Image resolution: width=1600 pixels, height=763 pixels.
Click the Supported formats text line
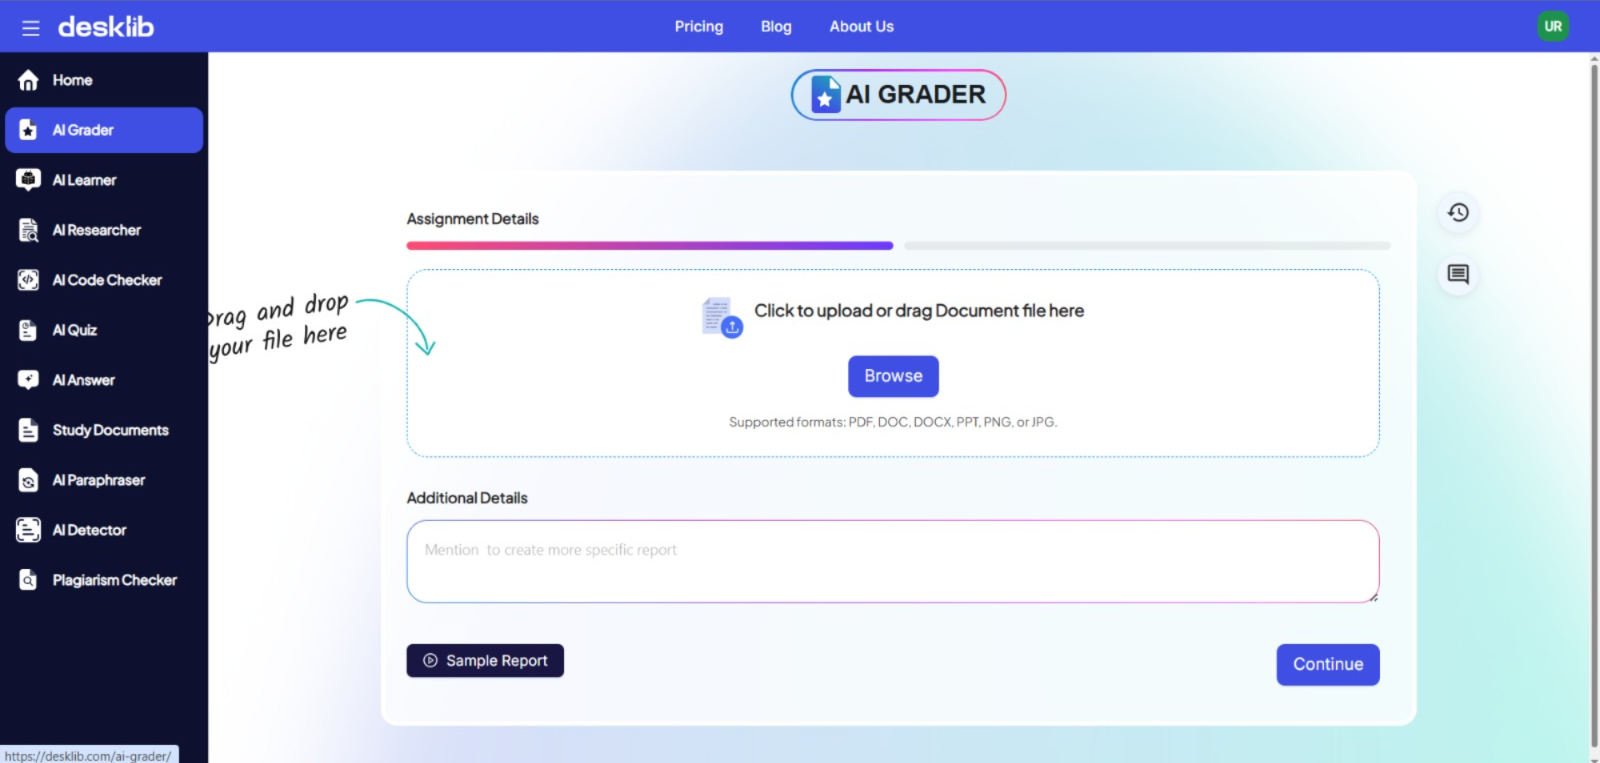(893, 422)
